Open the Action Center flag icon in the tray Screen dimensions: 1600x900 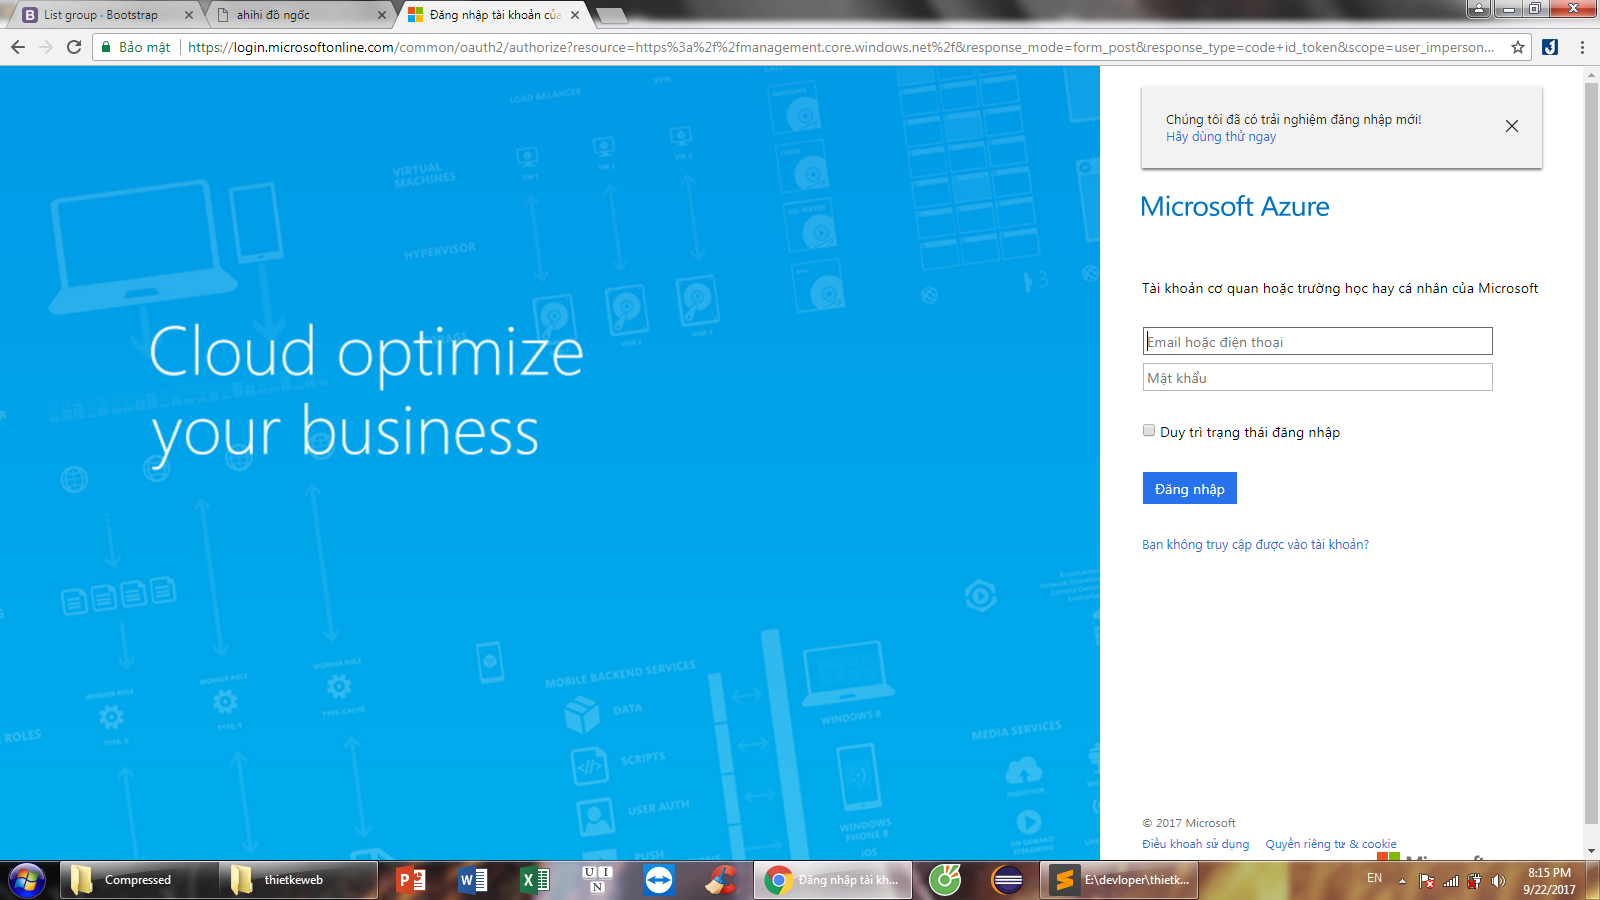pyautogui.click(x=1427, y=881)
